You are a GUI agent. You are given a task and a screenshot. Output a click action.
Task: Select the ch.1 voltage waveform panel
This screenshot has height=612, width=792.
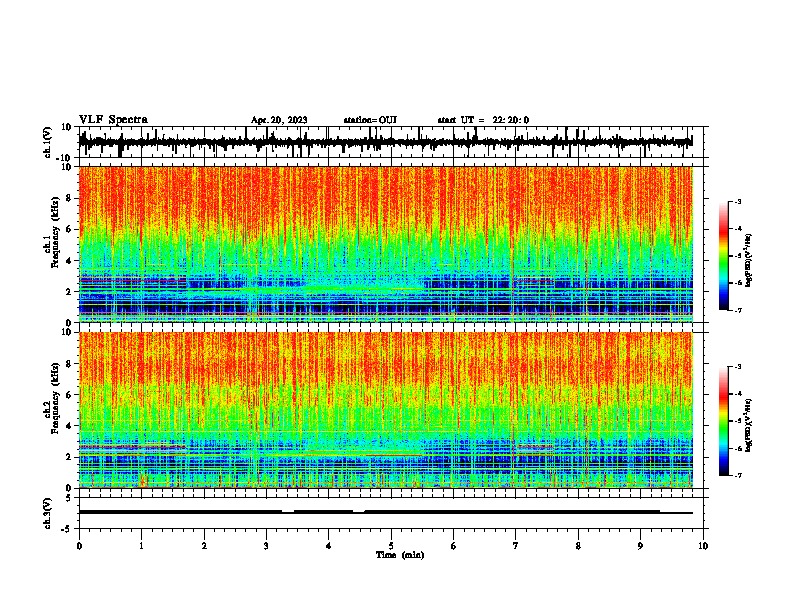point(391,142)
